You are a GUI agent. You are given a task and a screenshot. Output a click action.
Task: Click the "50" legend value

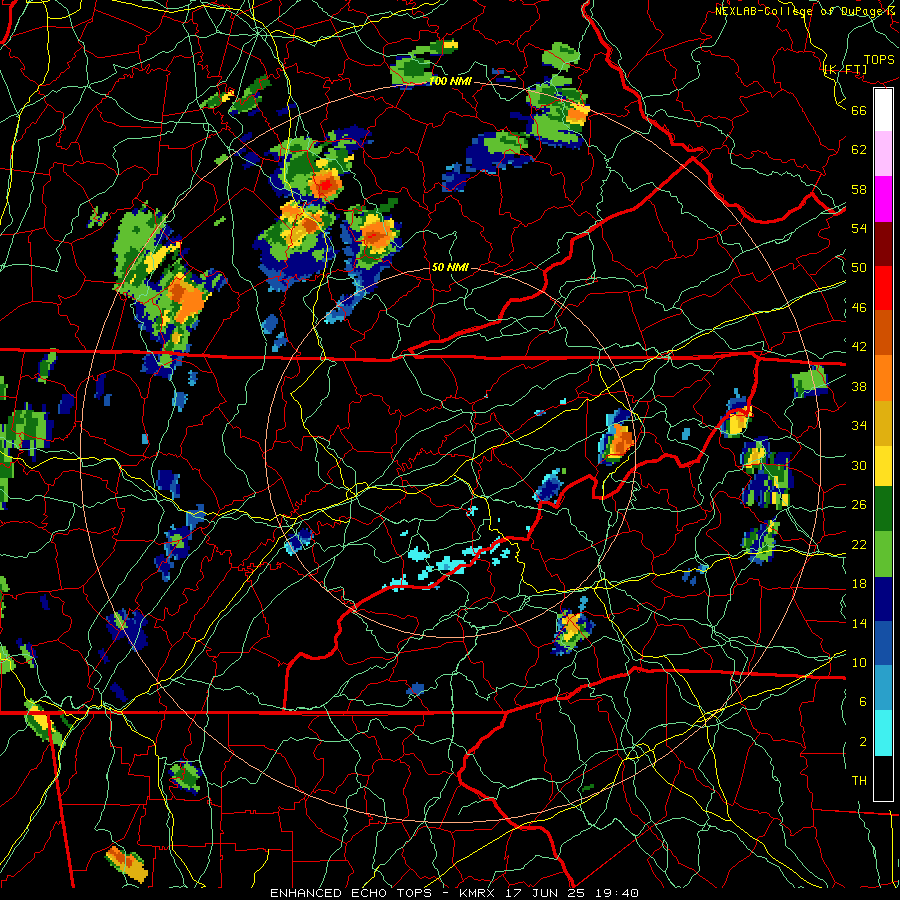tap(859, 267)
